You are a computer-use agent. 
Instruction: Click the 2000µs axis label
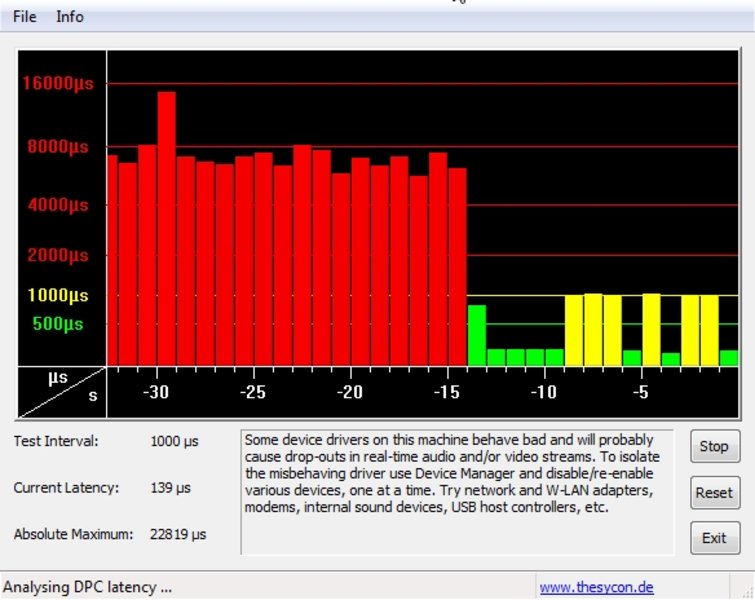pos(58,255)
